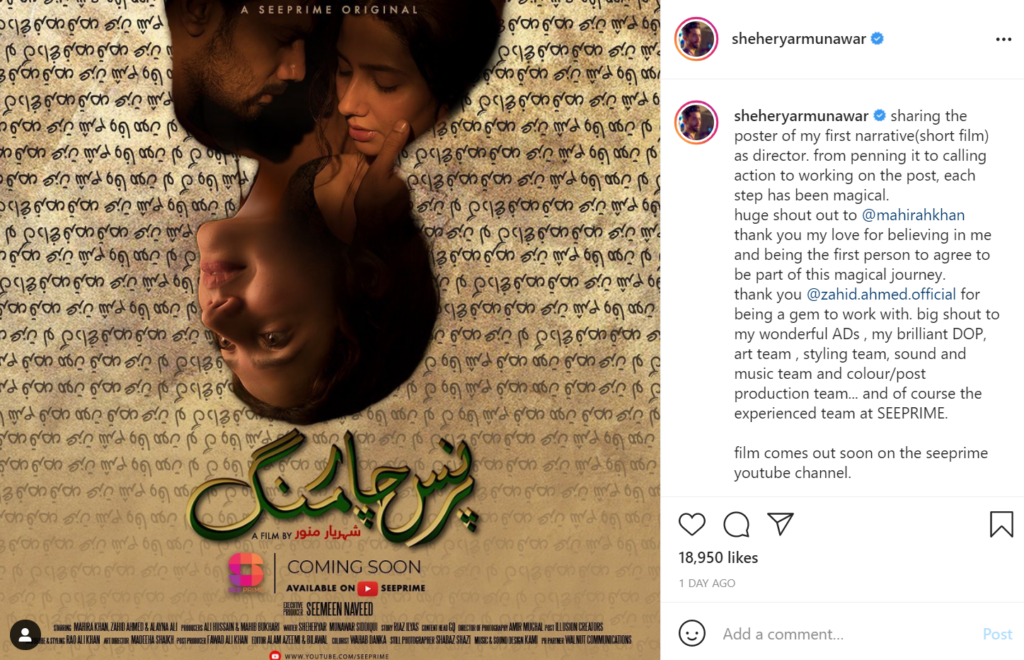Open comments using the speech bubble icon

[x=736, y=524]
